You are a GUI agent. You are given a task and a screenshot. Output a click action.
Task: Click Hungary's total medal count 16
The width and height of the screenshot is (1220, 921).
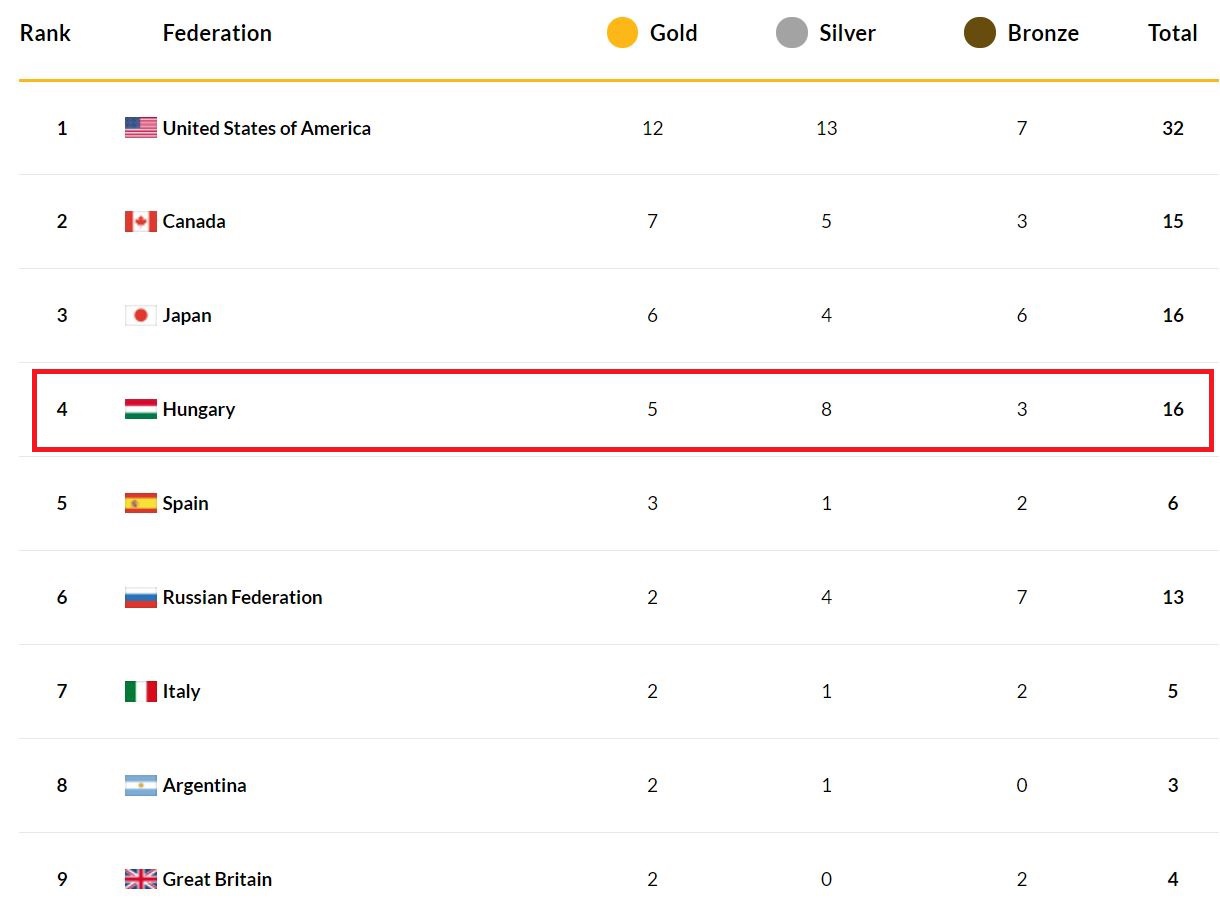1173,410
